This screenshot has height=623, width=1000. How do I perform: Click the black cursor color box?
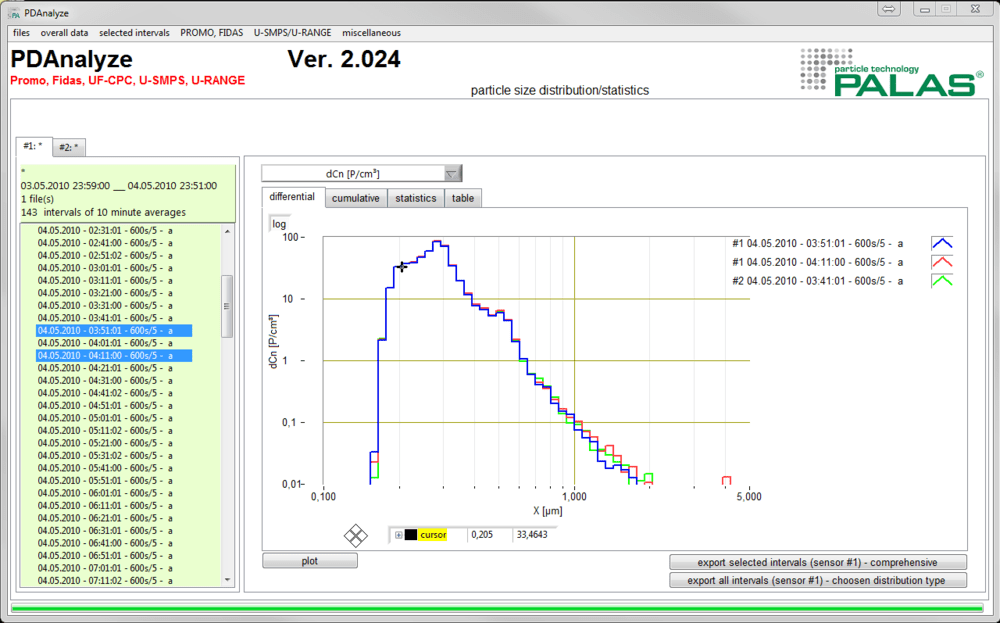(x=411, y=535)
